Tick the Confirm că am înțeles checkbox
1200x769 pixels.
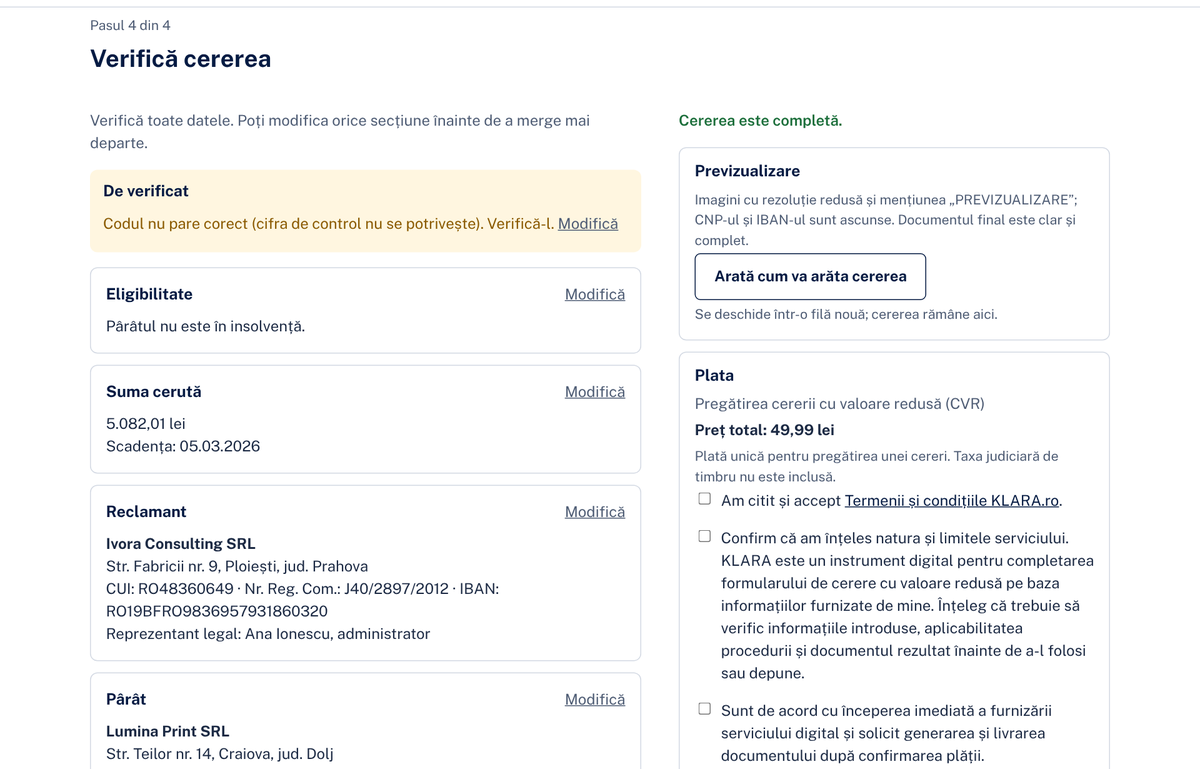pos(705,537)
